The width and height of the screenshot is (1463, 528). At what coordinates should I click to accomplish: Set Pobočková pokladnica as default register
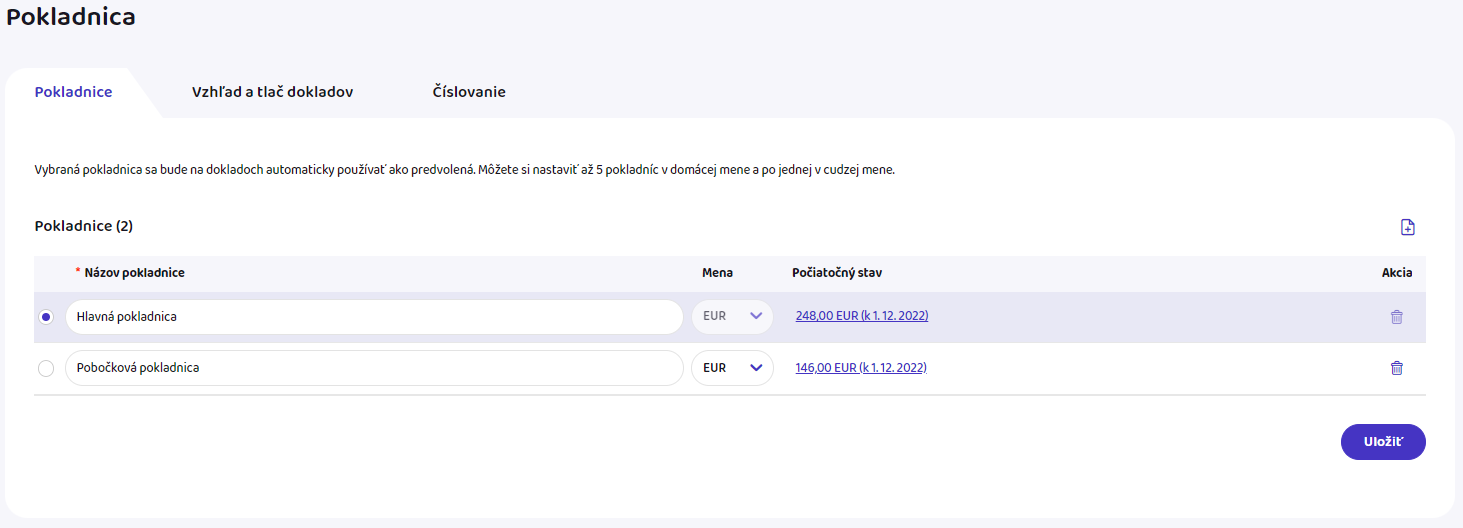[46, 368]
